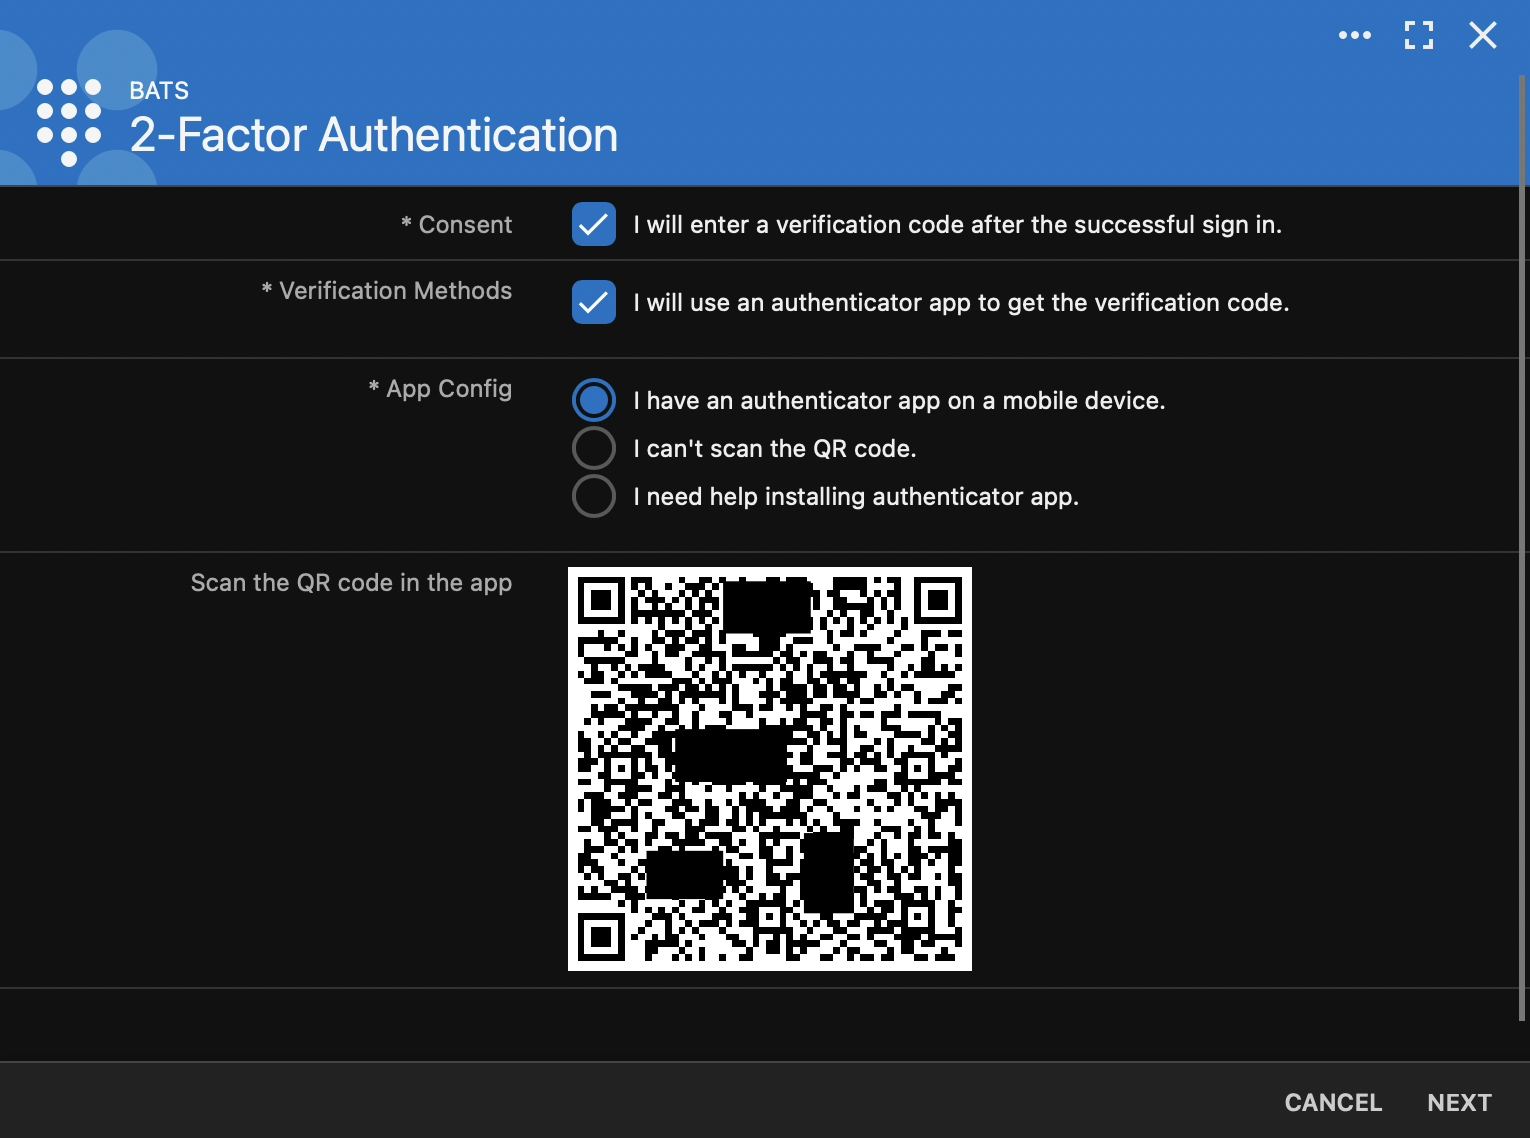
Task: Proceed with the NEXT button
Action: click(x=1458, y=1102)
